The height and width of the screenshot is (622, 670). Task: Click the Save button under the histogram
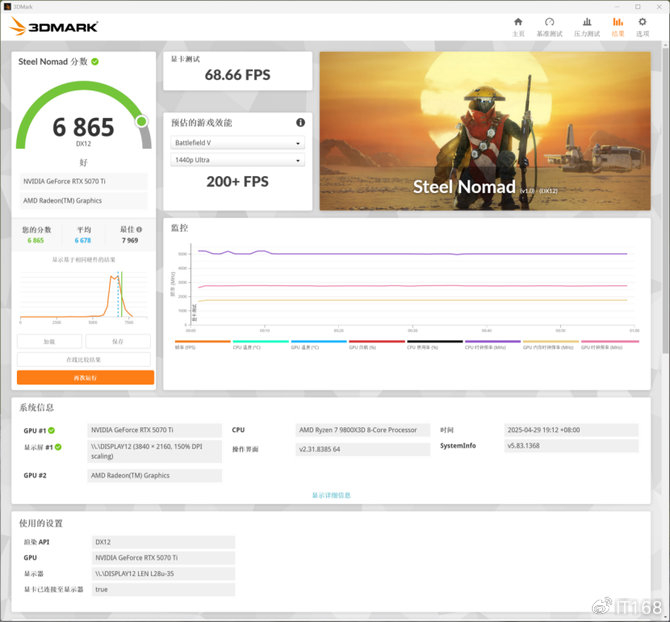(x=118, y=341)
